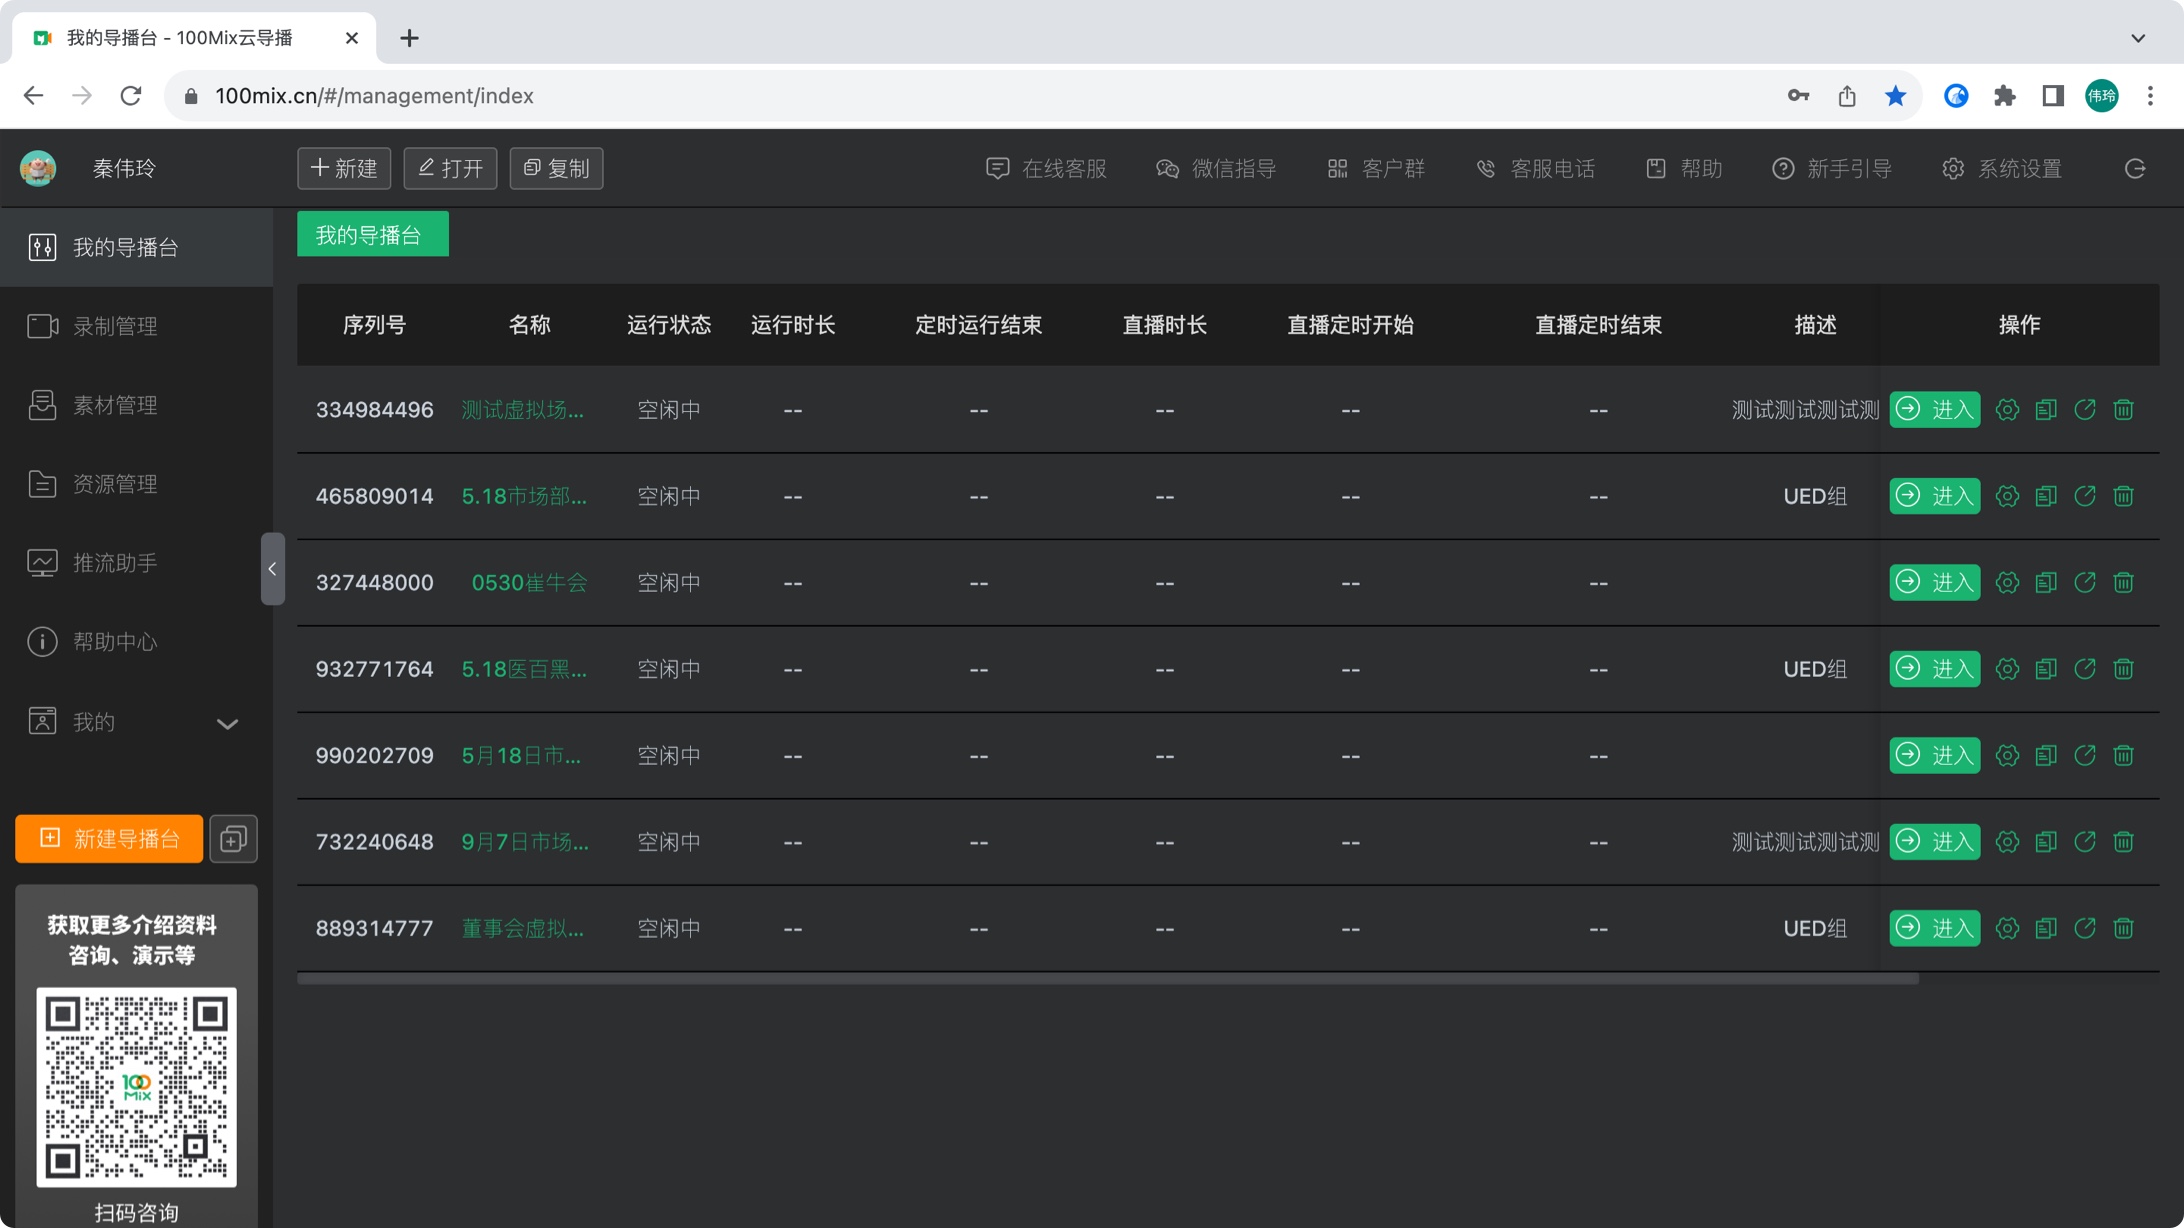Reload the page in Chrome
The image size is (2184, 1228).
131,96
